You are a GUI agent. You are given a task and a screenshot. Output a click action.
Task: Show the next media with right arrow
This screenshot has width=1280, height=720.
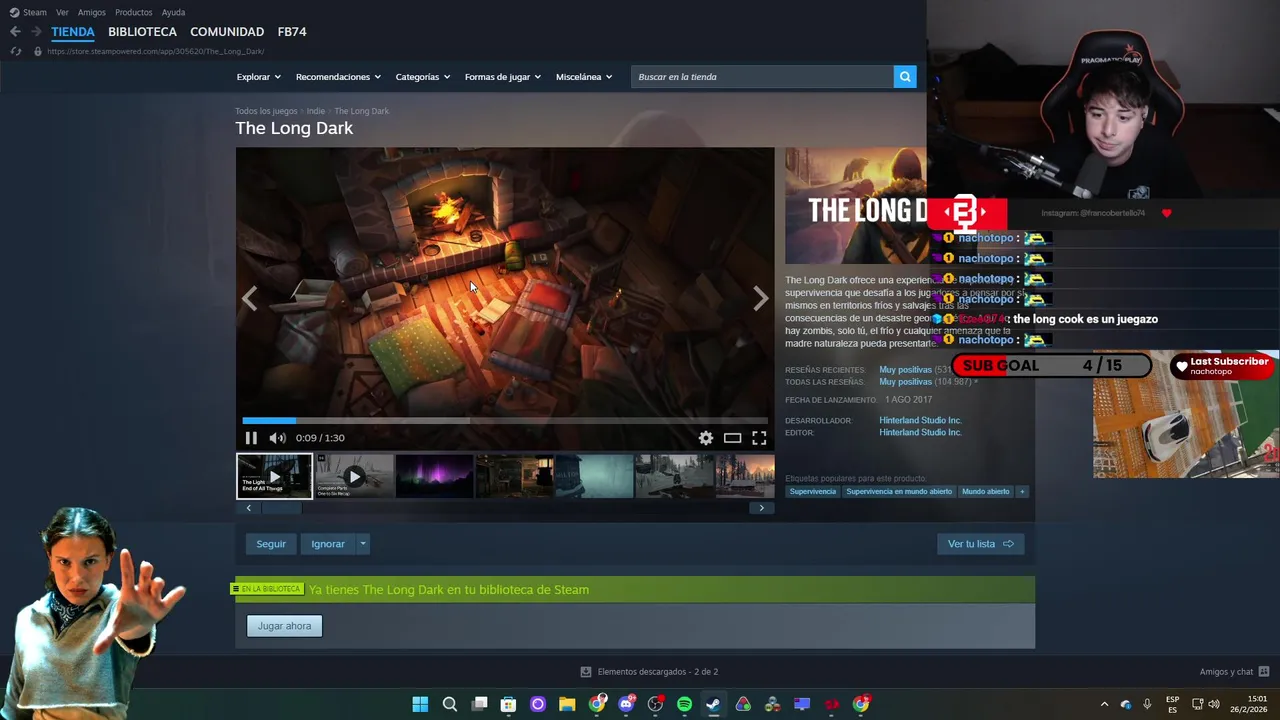click(761, 298)
